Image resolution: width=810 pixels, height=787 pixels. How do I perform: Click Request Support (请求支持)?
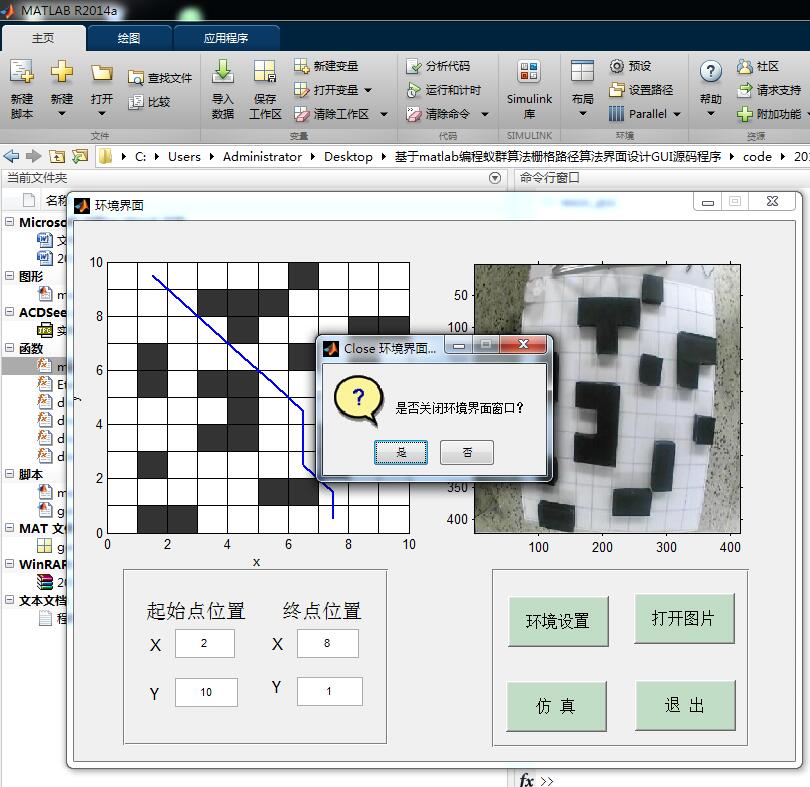coord(769,90)
